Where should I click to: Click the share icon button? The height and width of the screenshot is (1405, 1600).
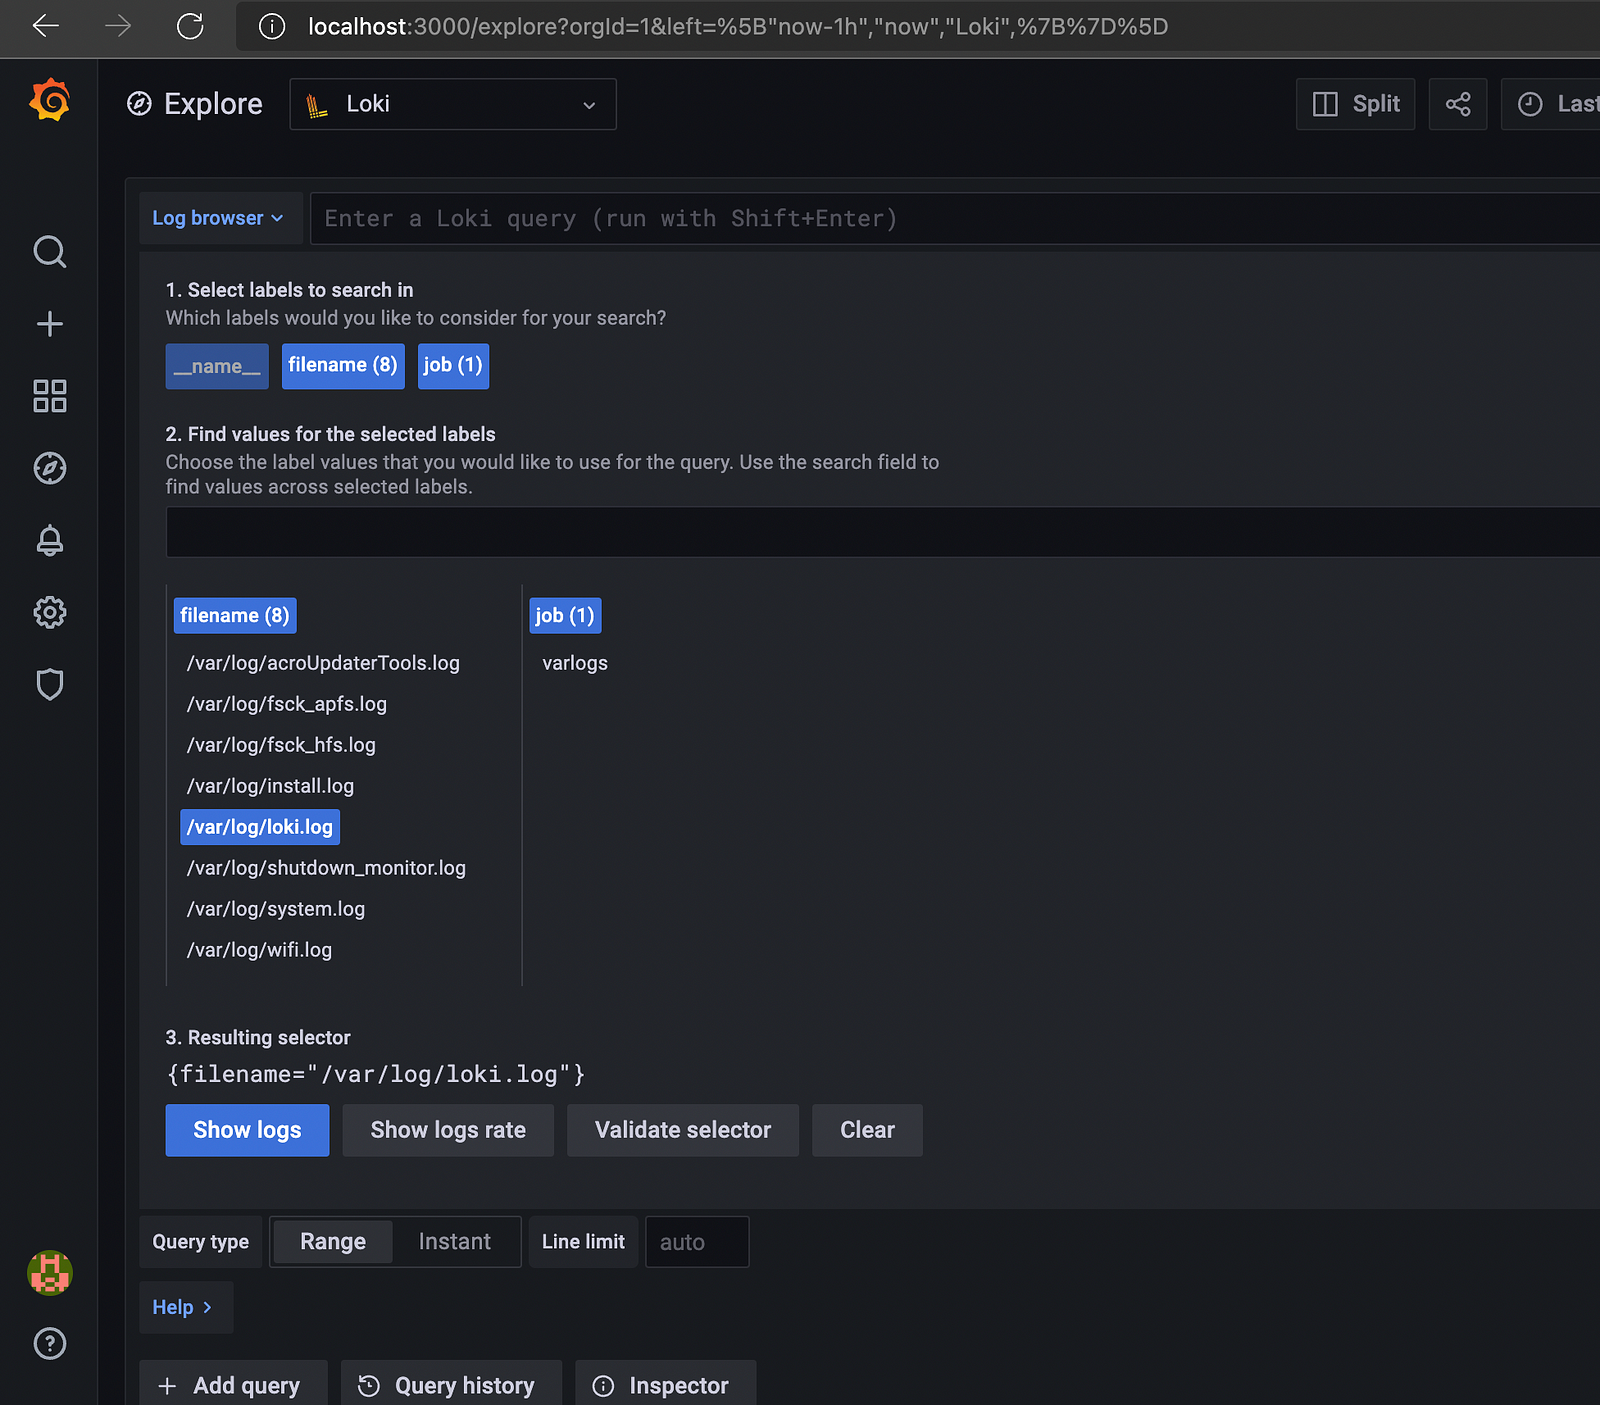click(x=1458, y=104)
